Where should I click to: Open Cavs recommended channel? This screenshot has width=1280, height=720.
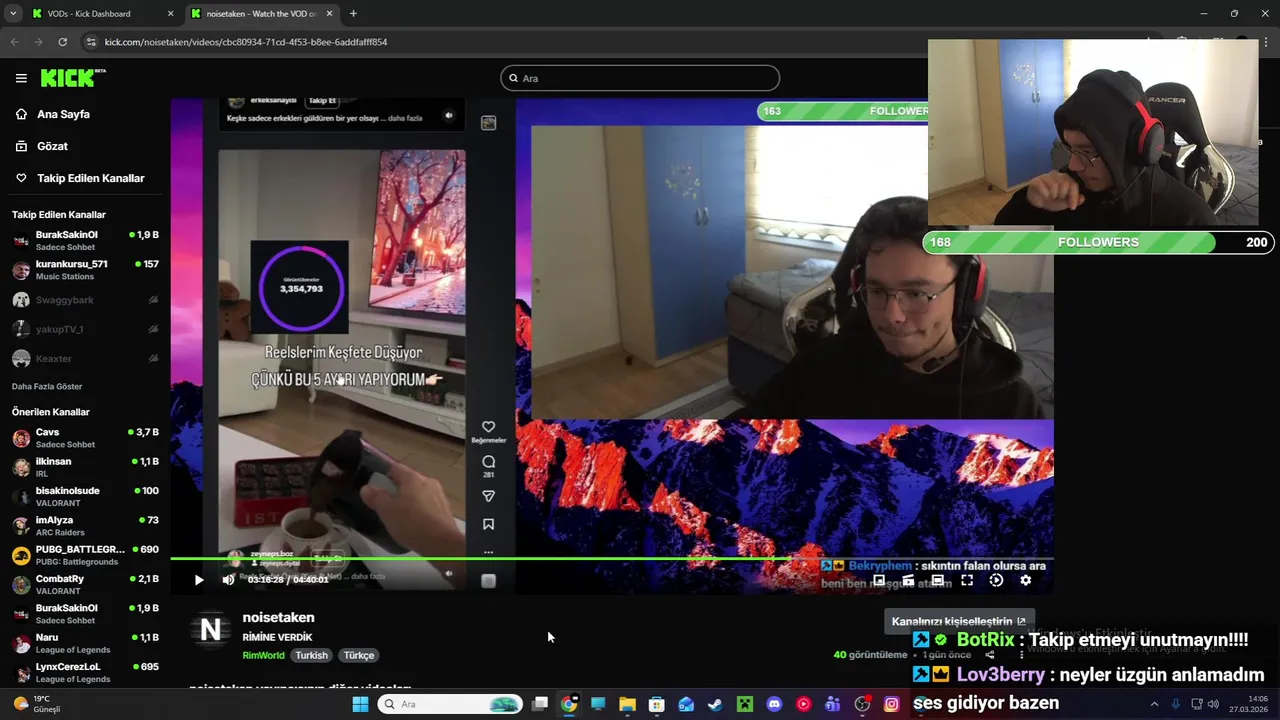point(85,438)
